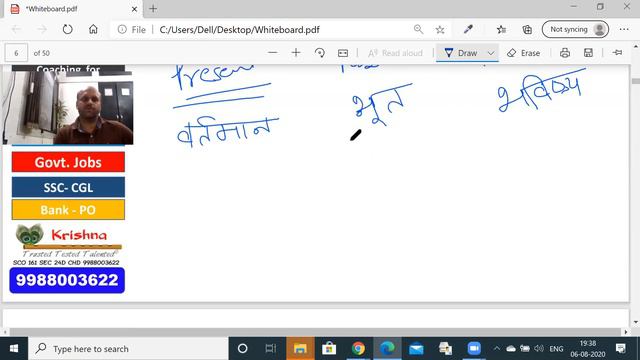Select the Draw tool

[x=461, y=53]
